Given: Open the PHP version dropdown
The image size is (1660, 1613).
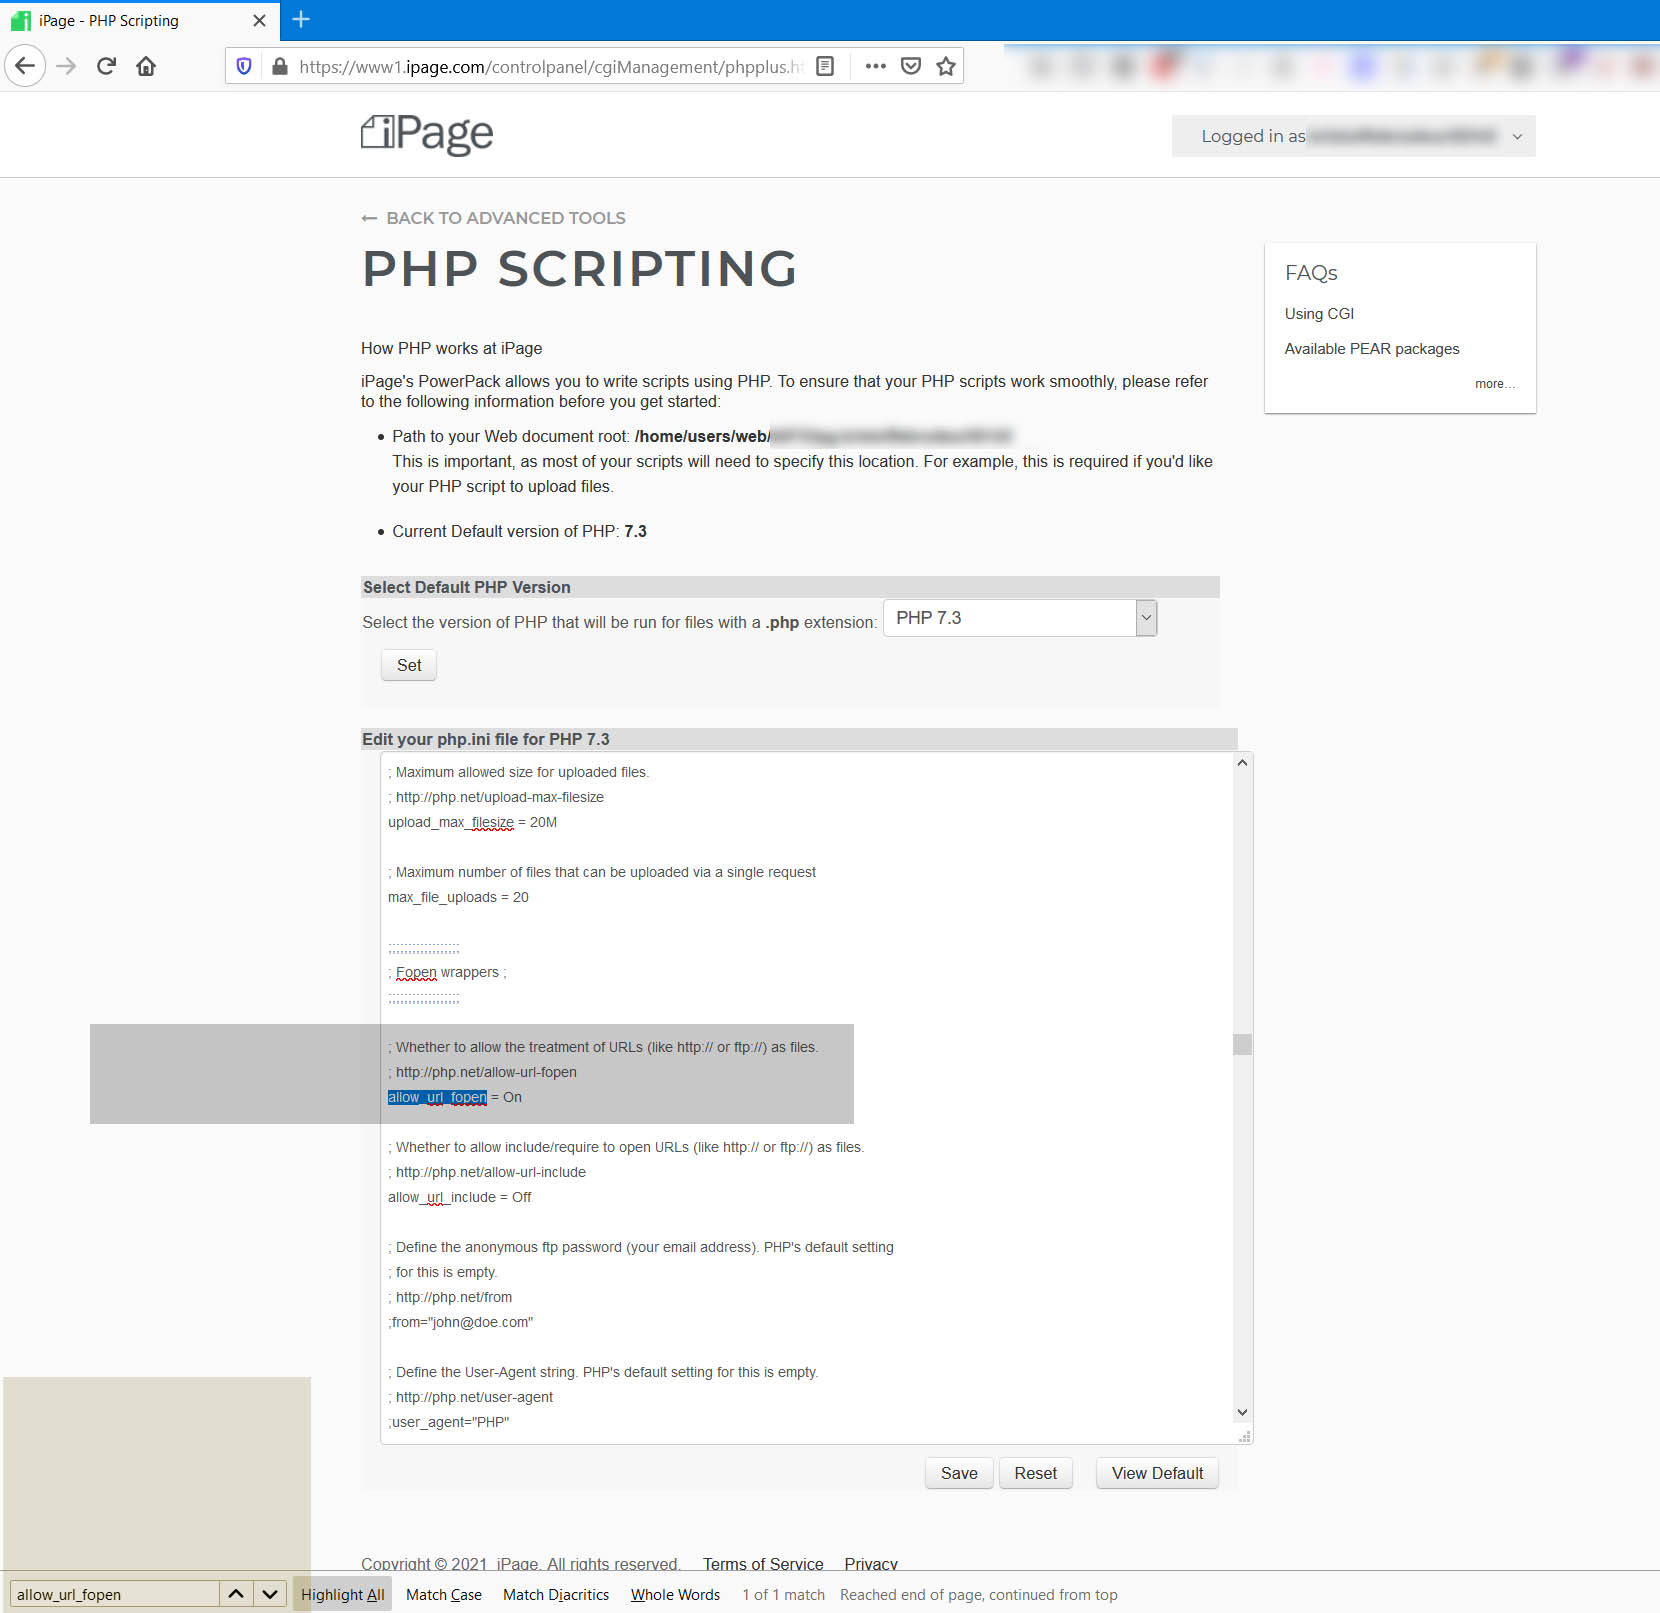Looking at the screenshot, I should [x=1020, y=618].
